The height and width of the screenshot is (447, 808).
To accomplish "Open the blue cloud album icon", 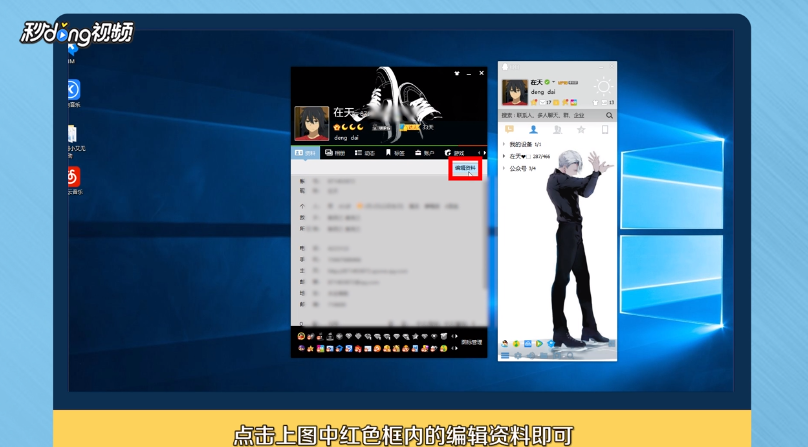I will click(528, 343).
